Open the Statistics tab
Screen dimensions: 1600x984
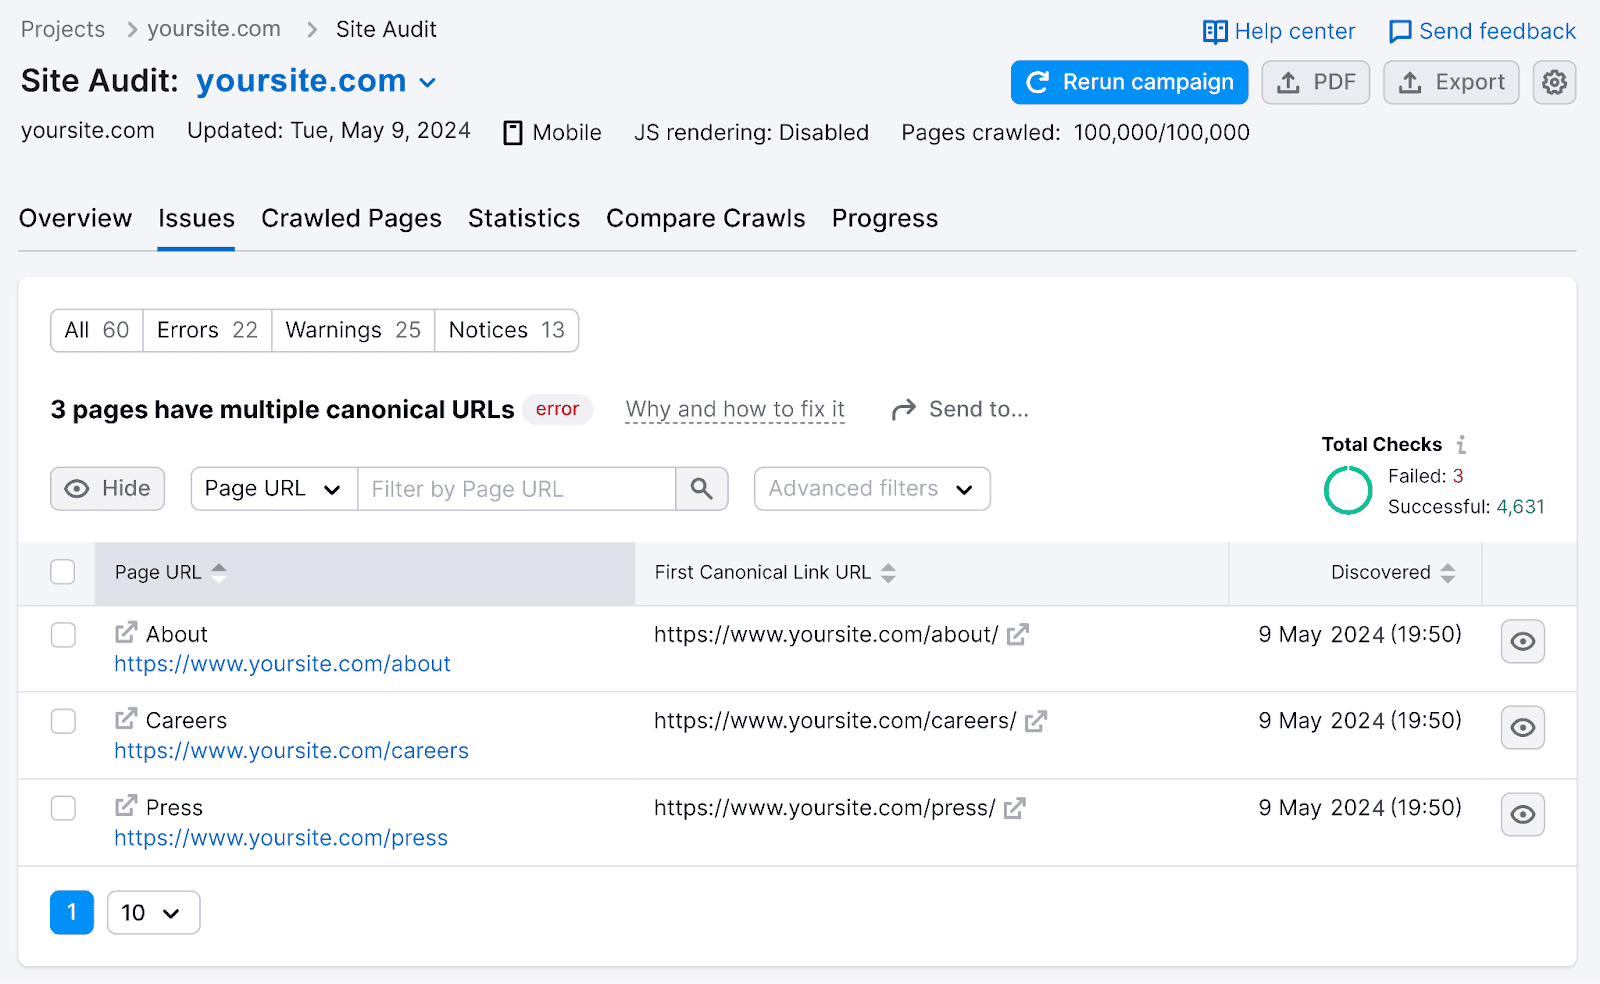click(524, 218)
